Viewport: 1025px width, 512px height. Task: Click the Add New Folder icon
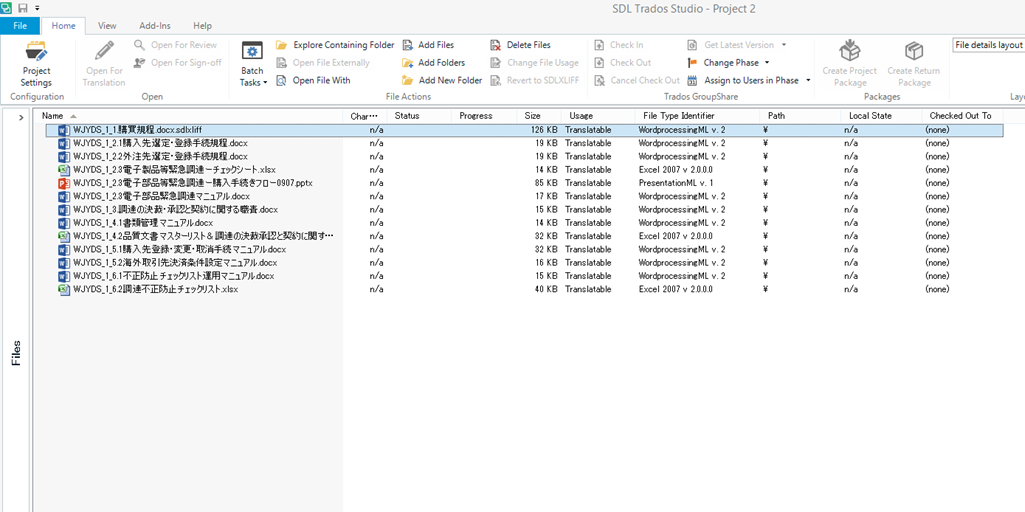(408, 80)
